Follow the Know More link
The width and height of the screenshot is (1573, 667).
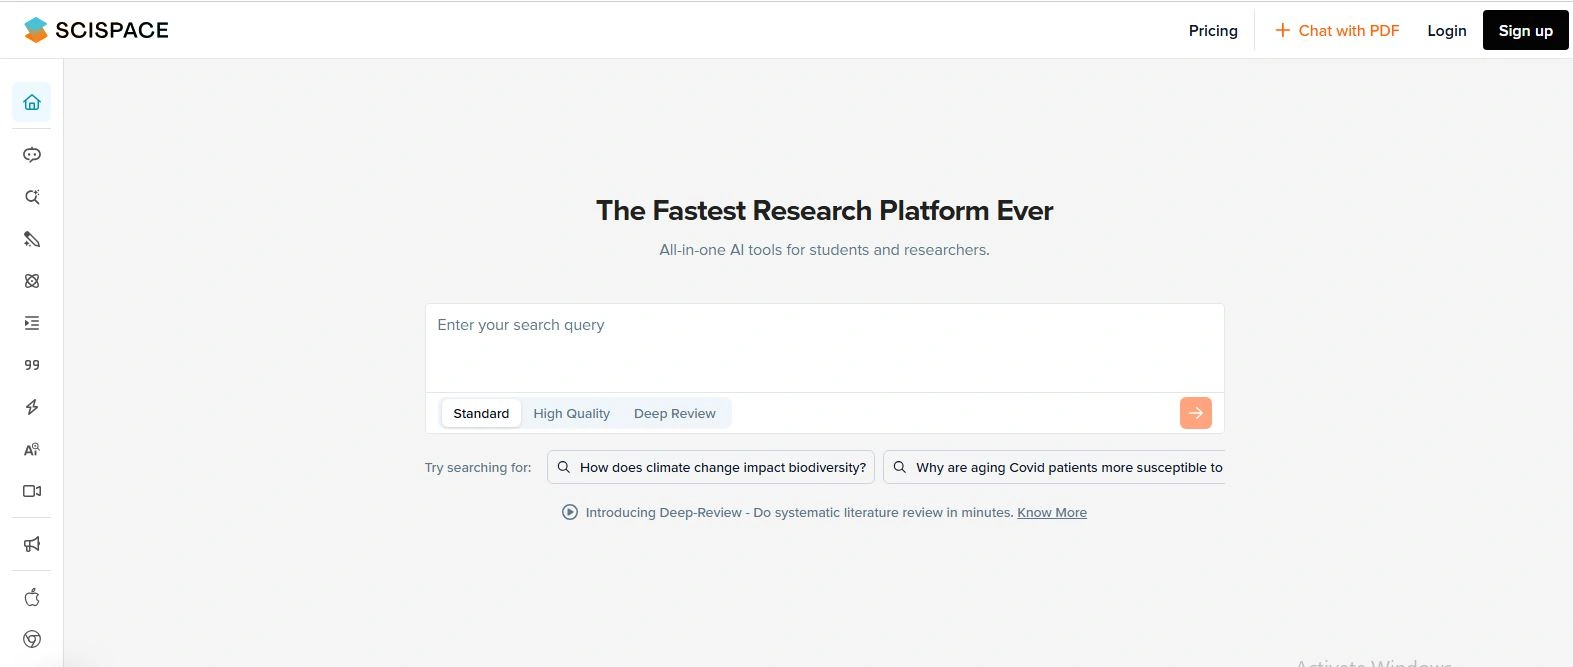(x=1052, y=512)
